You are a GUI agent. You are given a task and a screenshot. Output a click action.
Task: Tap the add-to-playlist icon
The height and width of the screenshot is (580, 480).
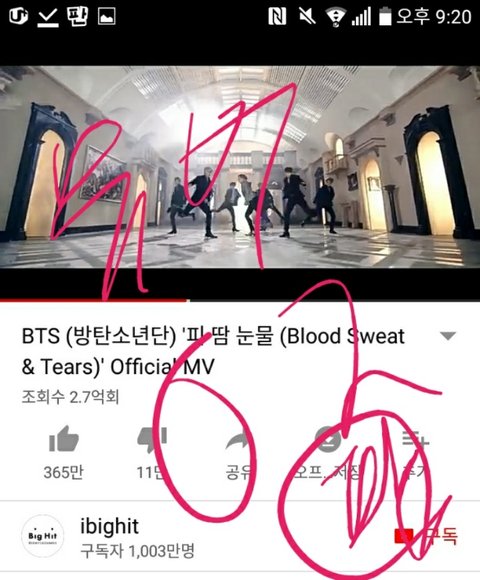tap(415, 439)
